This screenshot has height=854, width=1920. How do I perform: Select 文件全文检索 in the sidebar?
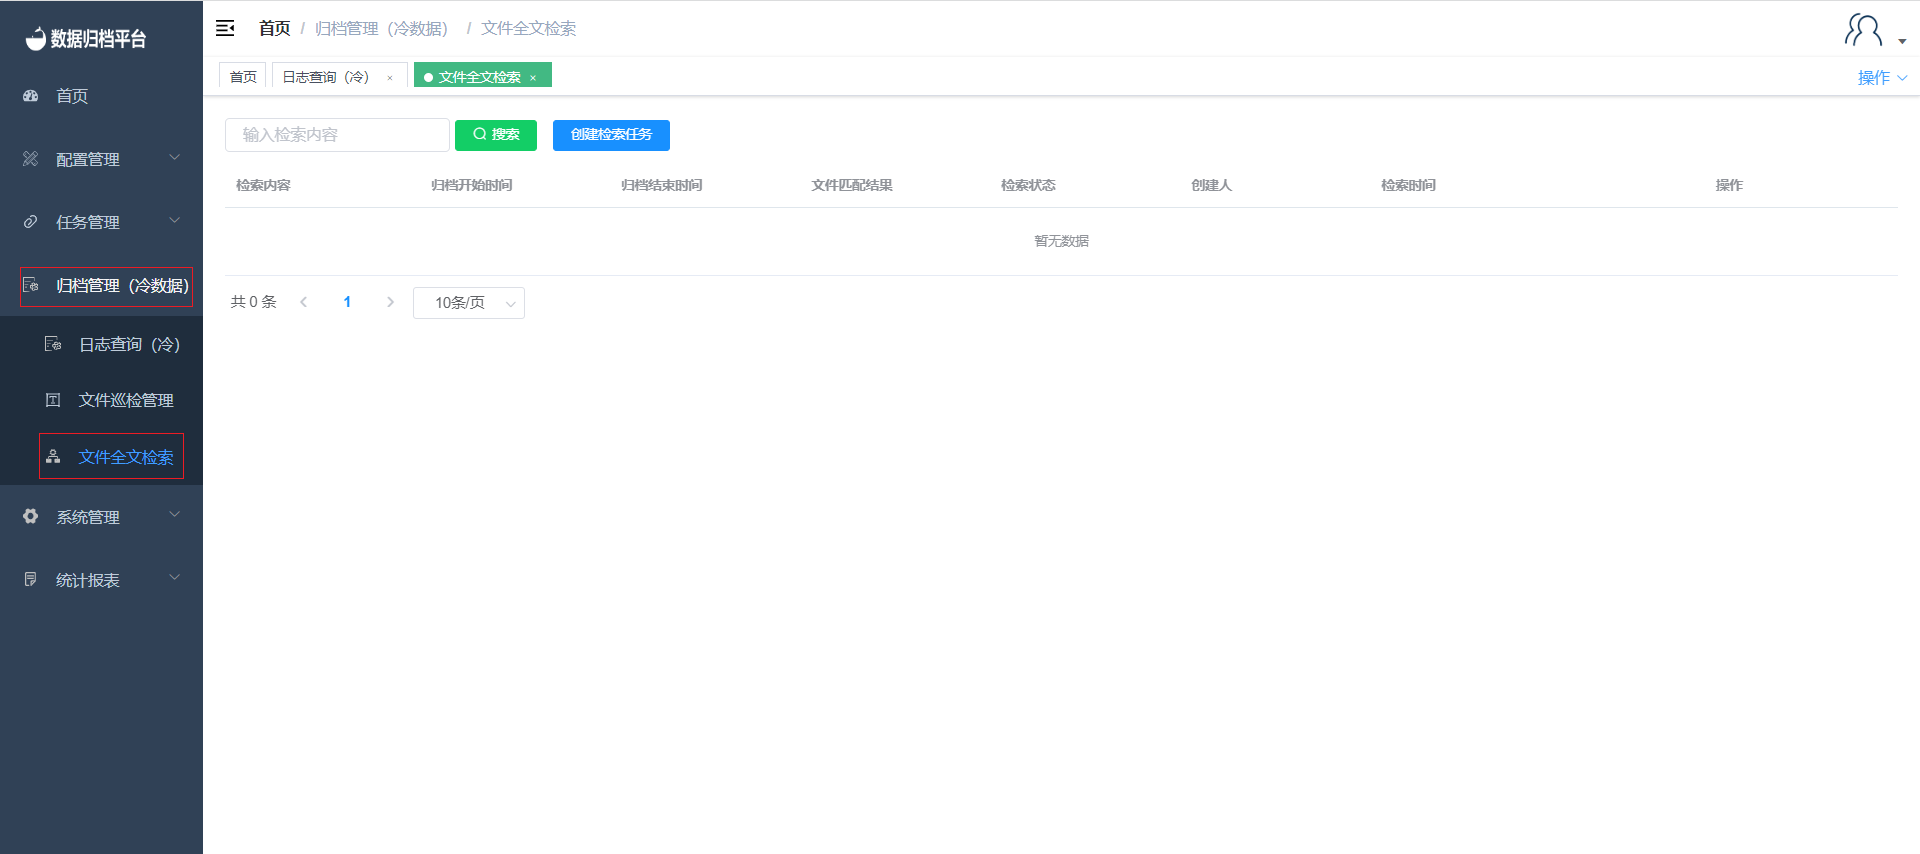coord(101,457)
